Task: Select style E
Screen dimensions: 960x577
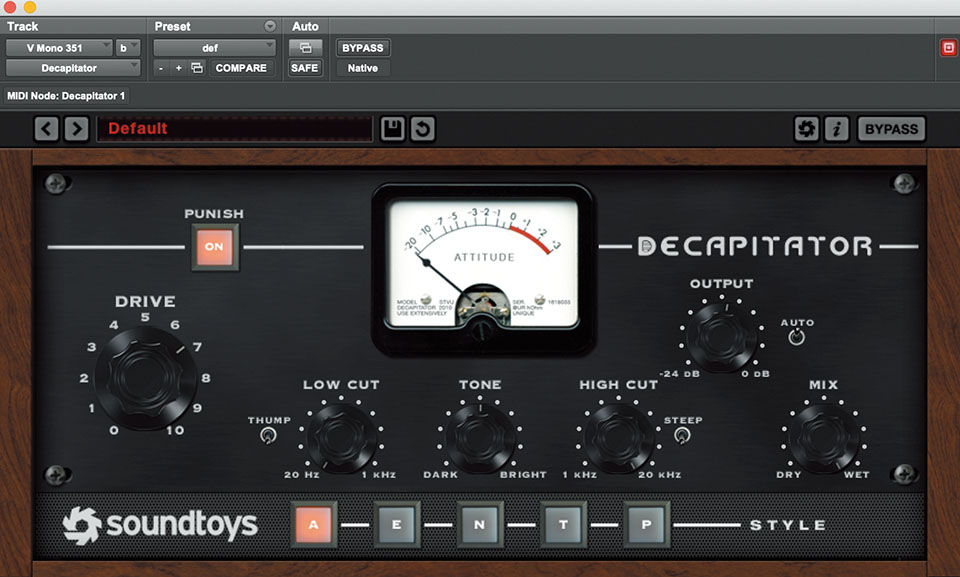Action: coord(397,524)
